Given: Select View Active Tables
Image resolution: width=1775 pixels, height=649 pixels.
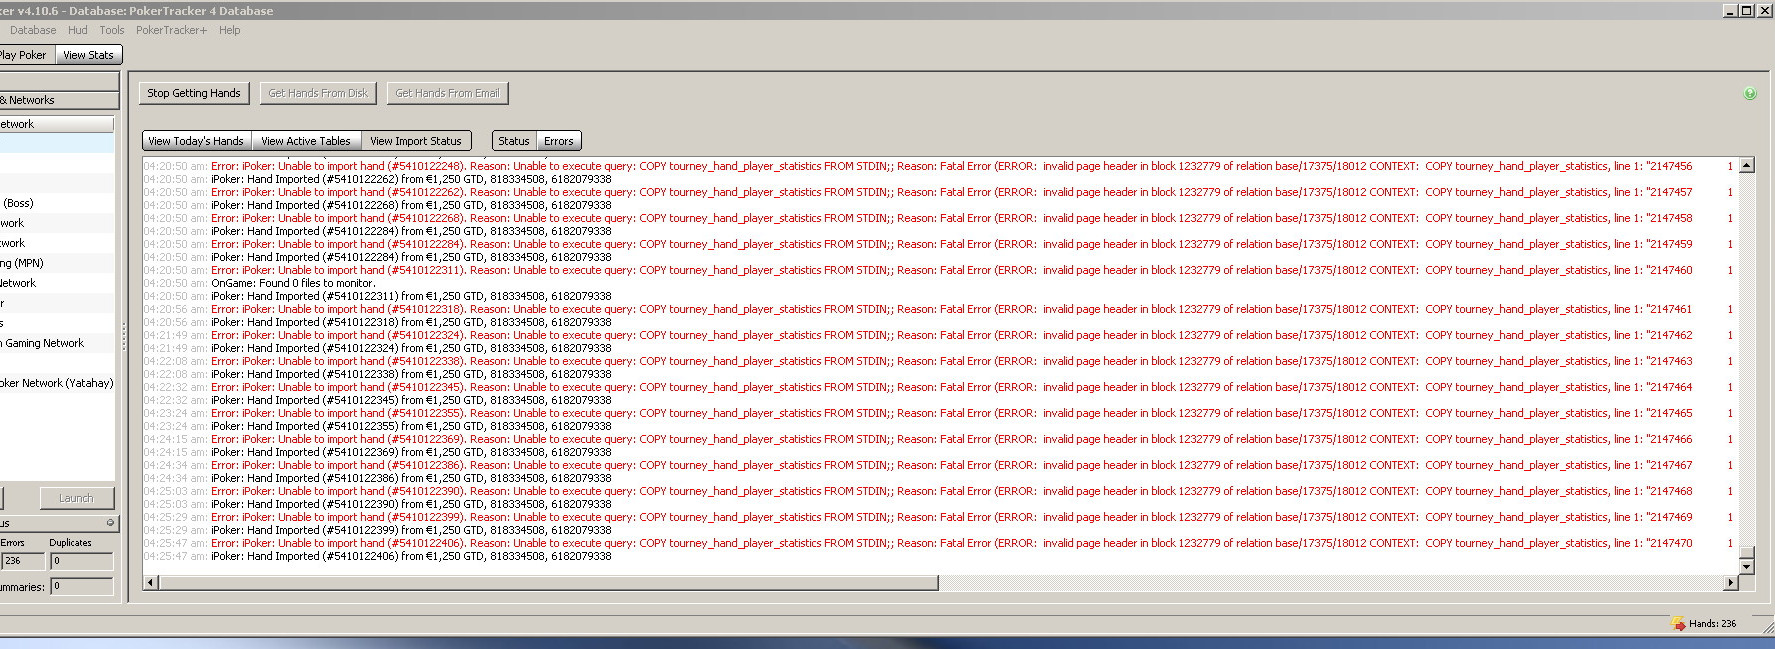Looking at the screenshot, I should [x=306, y=141].
